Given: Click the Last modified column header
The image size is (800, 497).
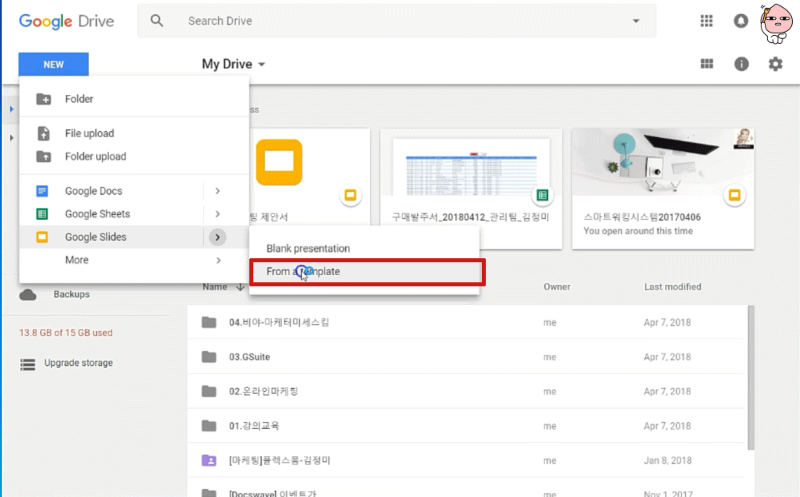Looking at the screenshot, I should pyautogui.click(x=672, y=287).
